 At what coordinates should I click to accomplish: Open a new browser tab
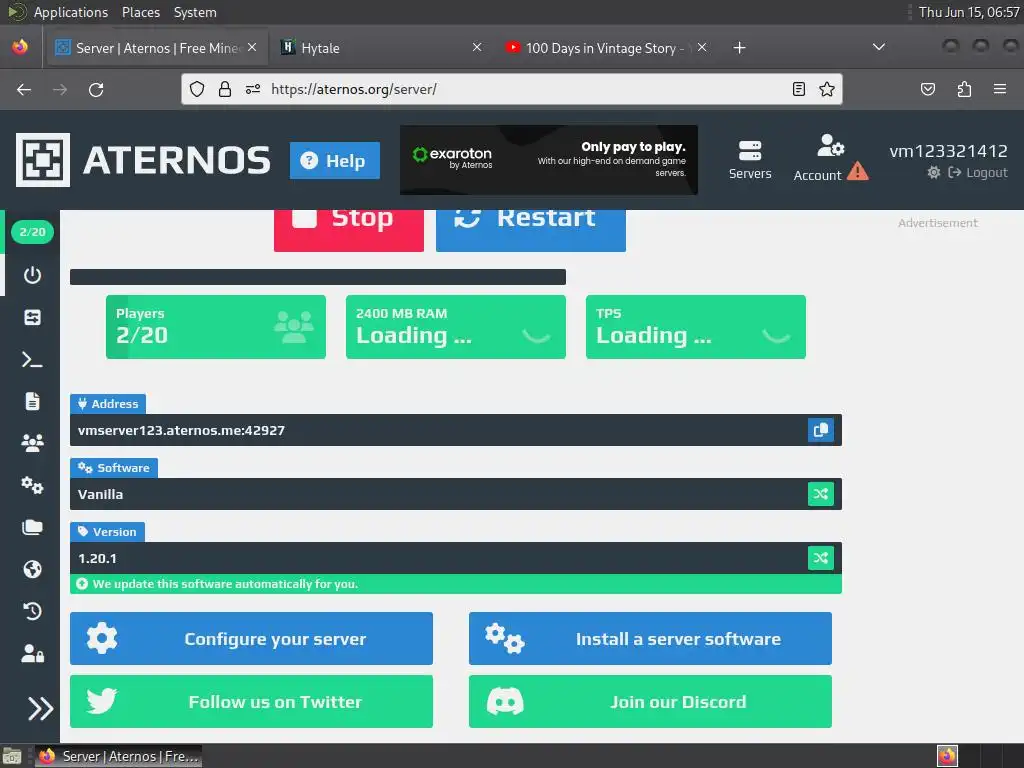click(x=739, y=48)
